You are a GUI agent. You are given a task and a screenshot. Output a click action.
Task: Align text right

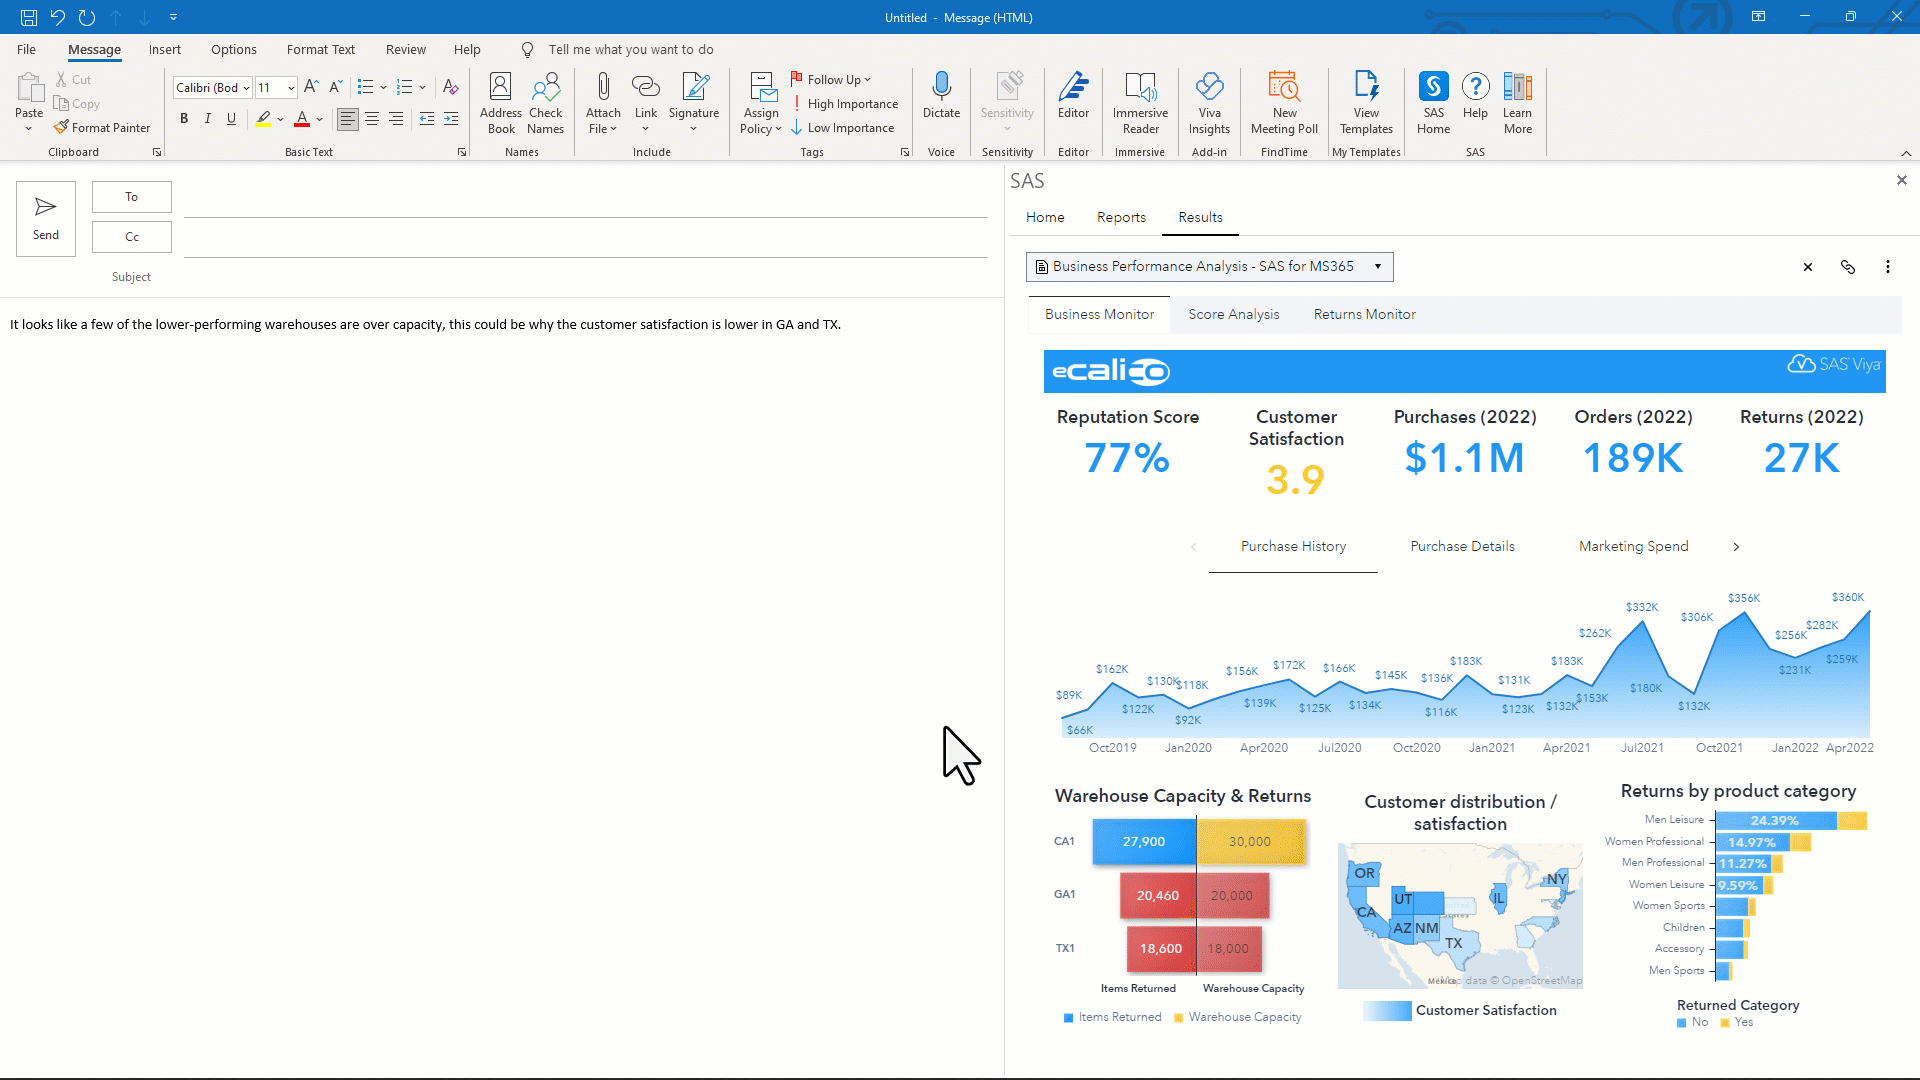coord(396,119)
